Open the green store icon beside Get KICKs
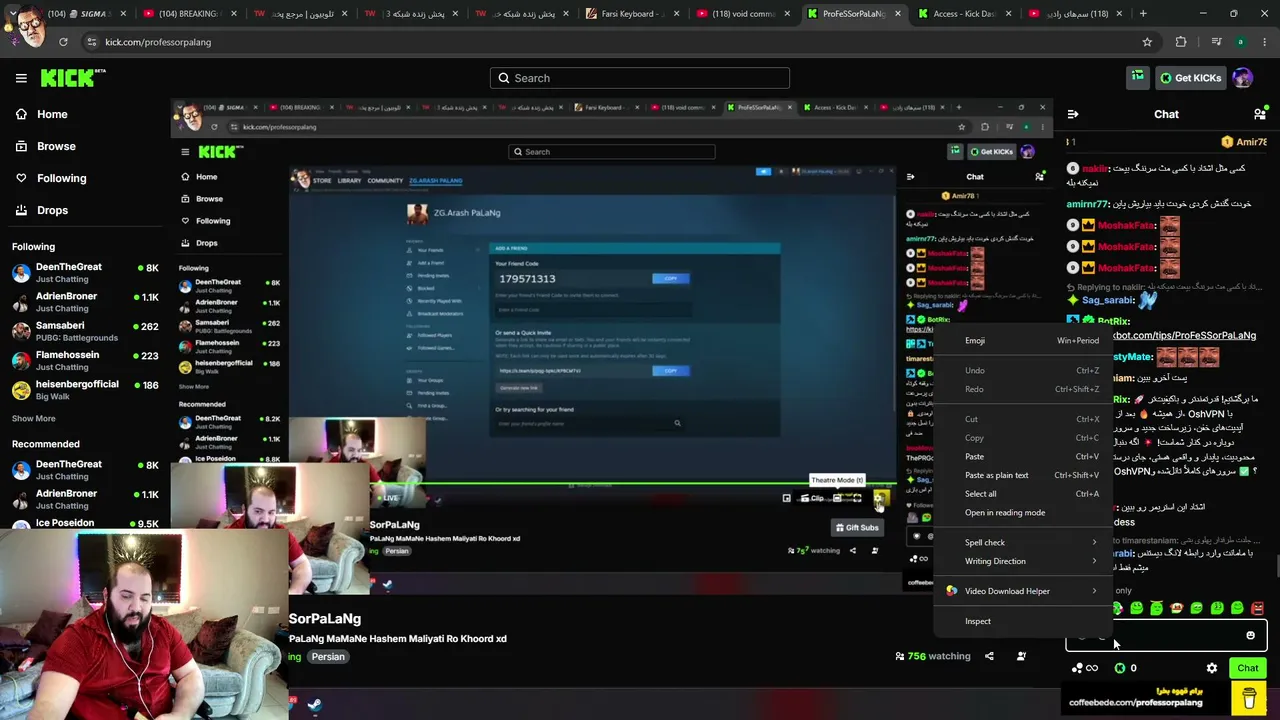 pyautogui.click(x=1137, y=77)
